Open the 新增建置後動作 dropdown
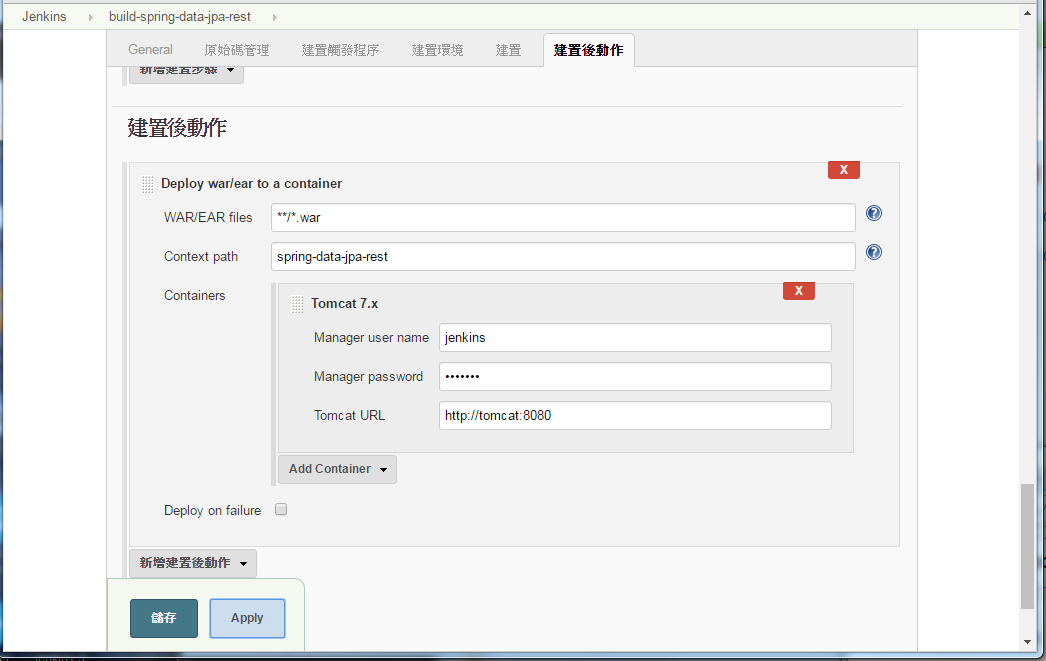The image size is (1046, 661). pos(193,564)
